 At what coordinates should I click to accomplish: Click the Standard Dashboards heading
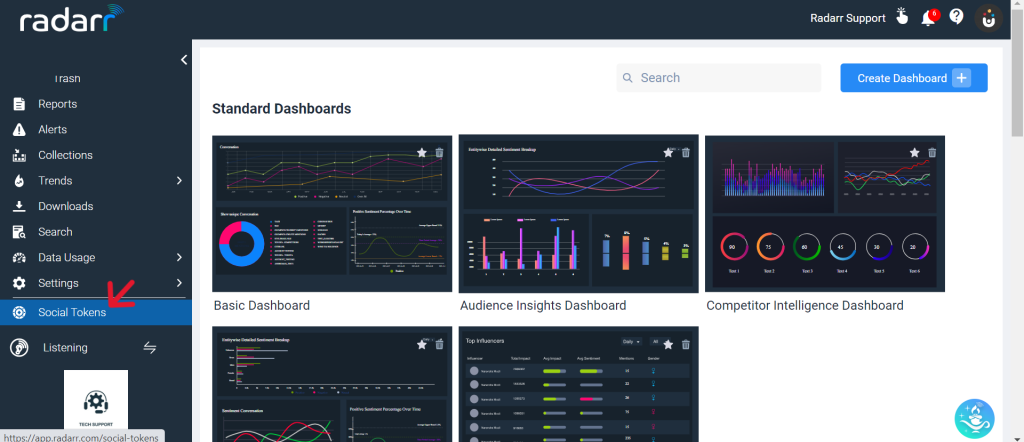[x=281, y=108]
